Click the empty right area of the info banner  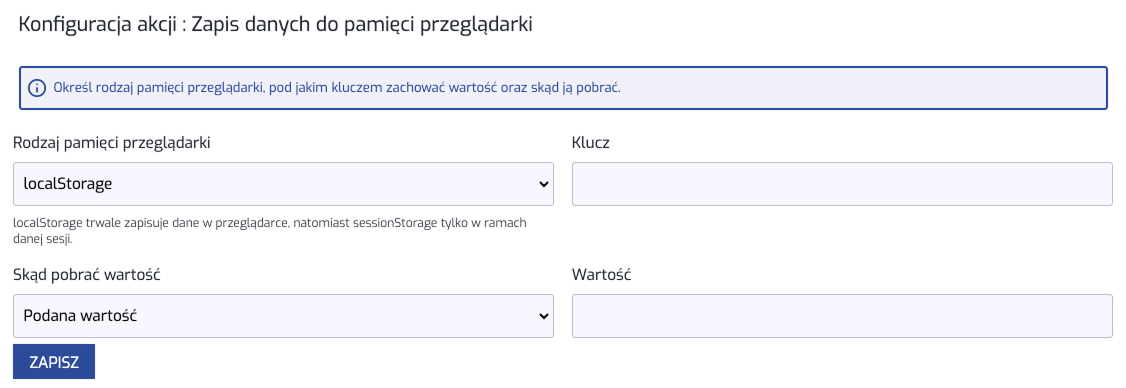[x=862, y=88]
